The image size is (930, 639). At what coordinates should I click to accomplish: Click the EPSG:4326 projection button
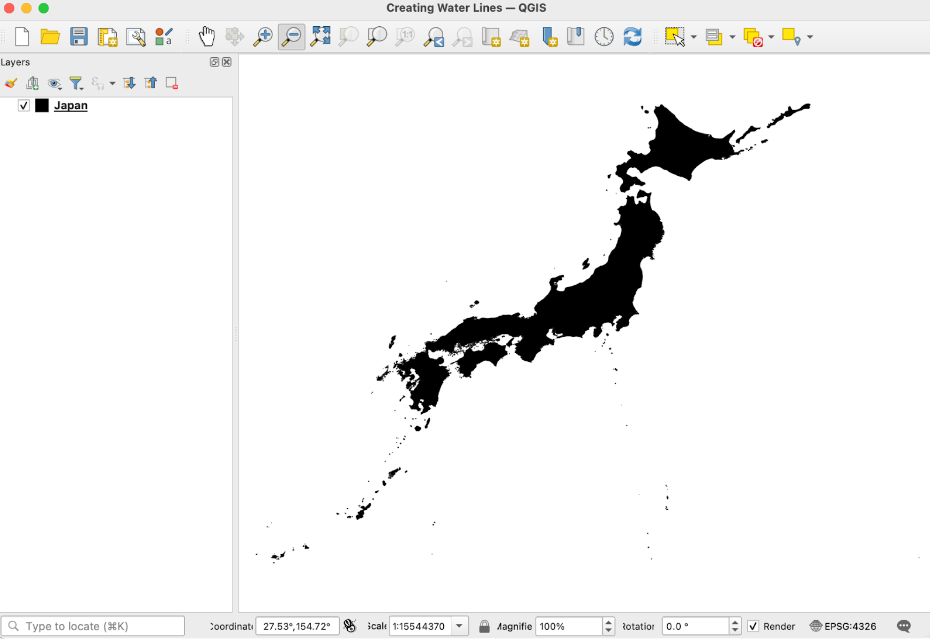843,626
